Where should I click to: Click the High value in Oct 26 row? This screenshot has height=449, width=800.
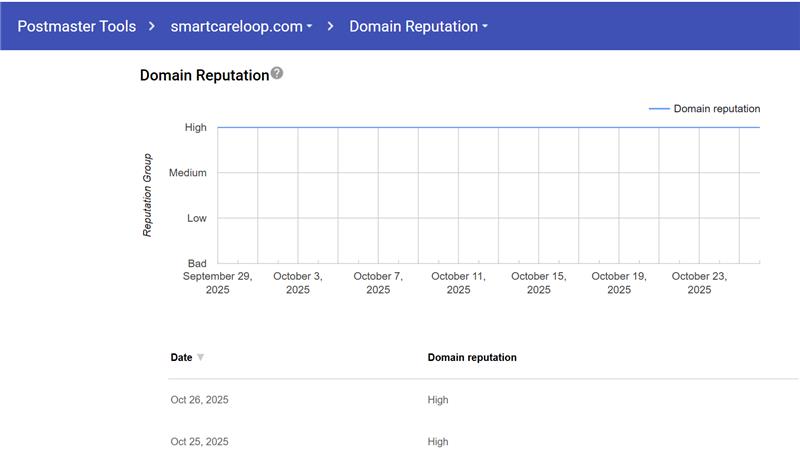click(438, 400)
